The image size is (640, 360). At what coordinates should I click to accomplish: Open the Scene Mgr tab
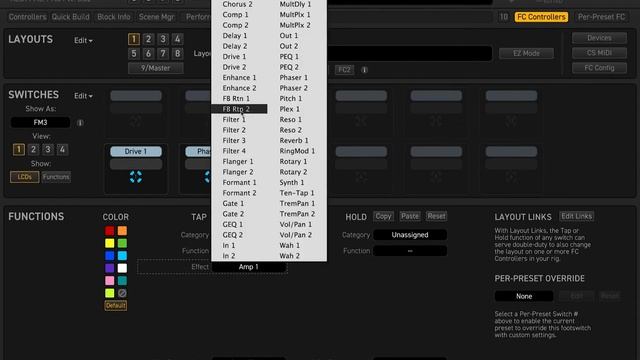coord(156,17)
